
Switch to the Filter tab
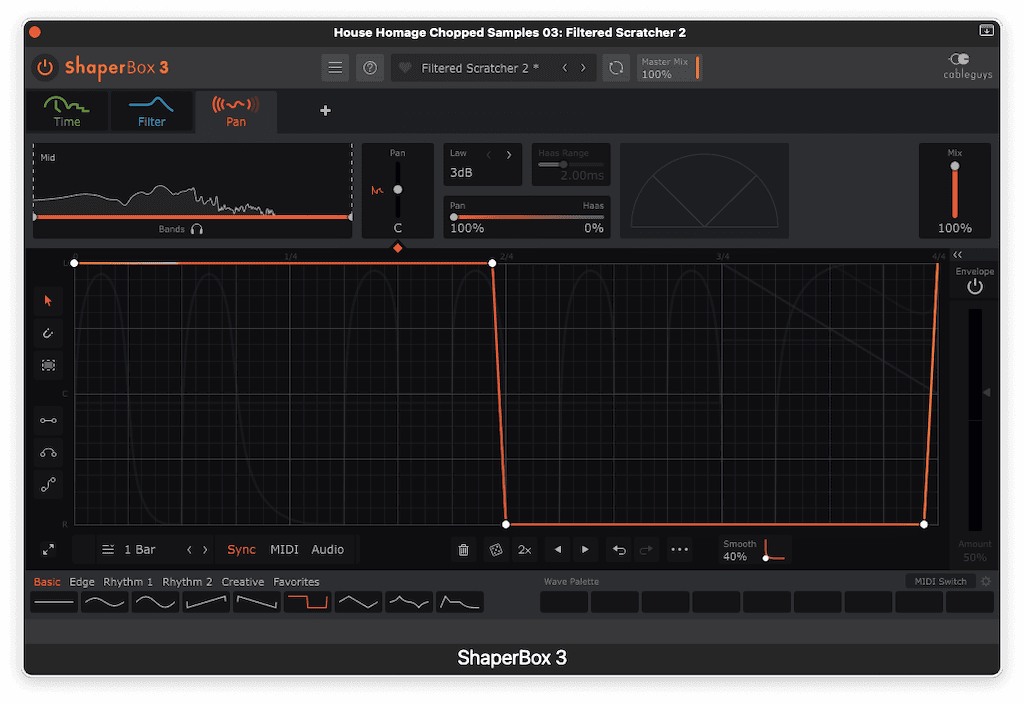pos(151,112)
